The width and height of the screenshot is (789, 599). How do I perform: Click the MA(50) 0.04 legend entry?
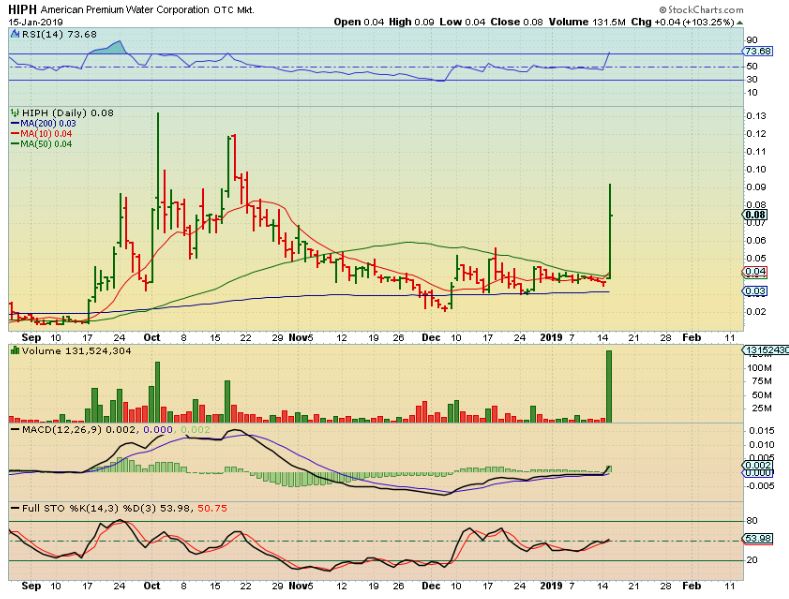point(41,144)
